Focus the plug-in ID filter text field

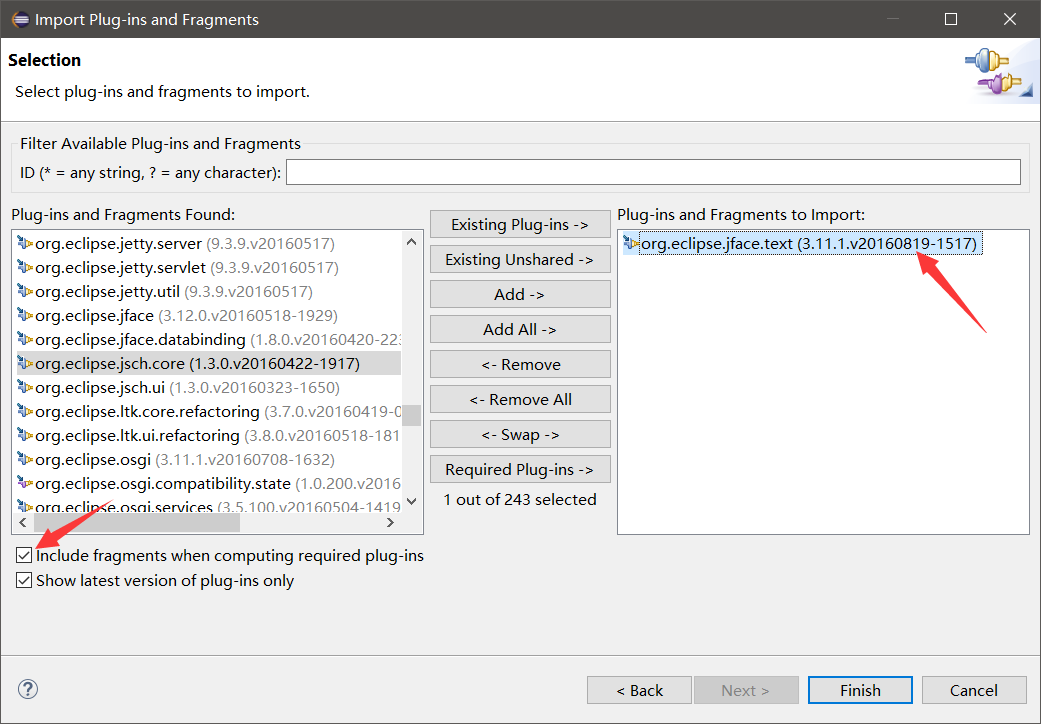click(653, 172)
